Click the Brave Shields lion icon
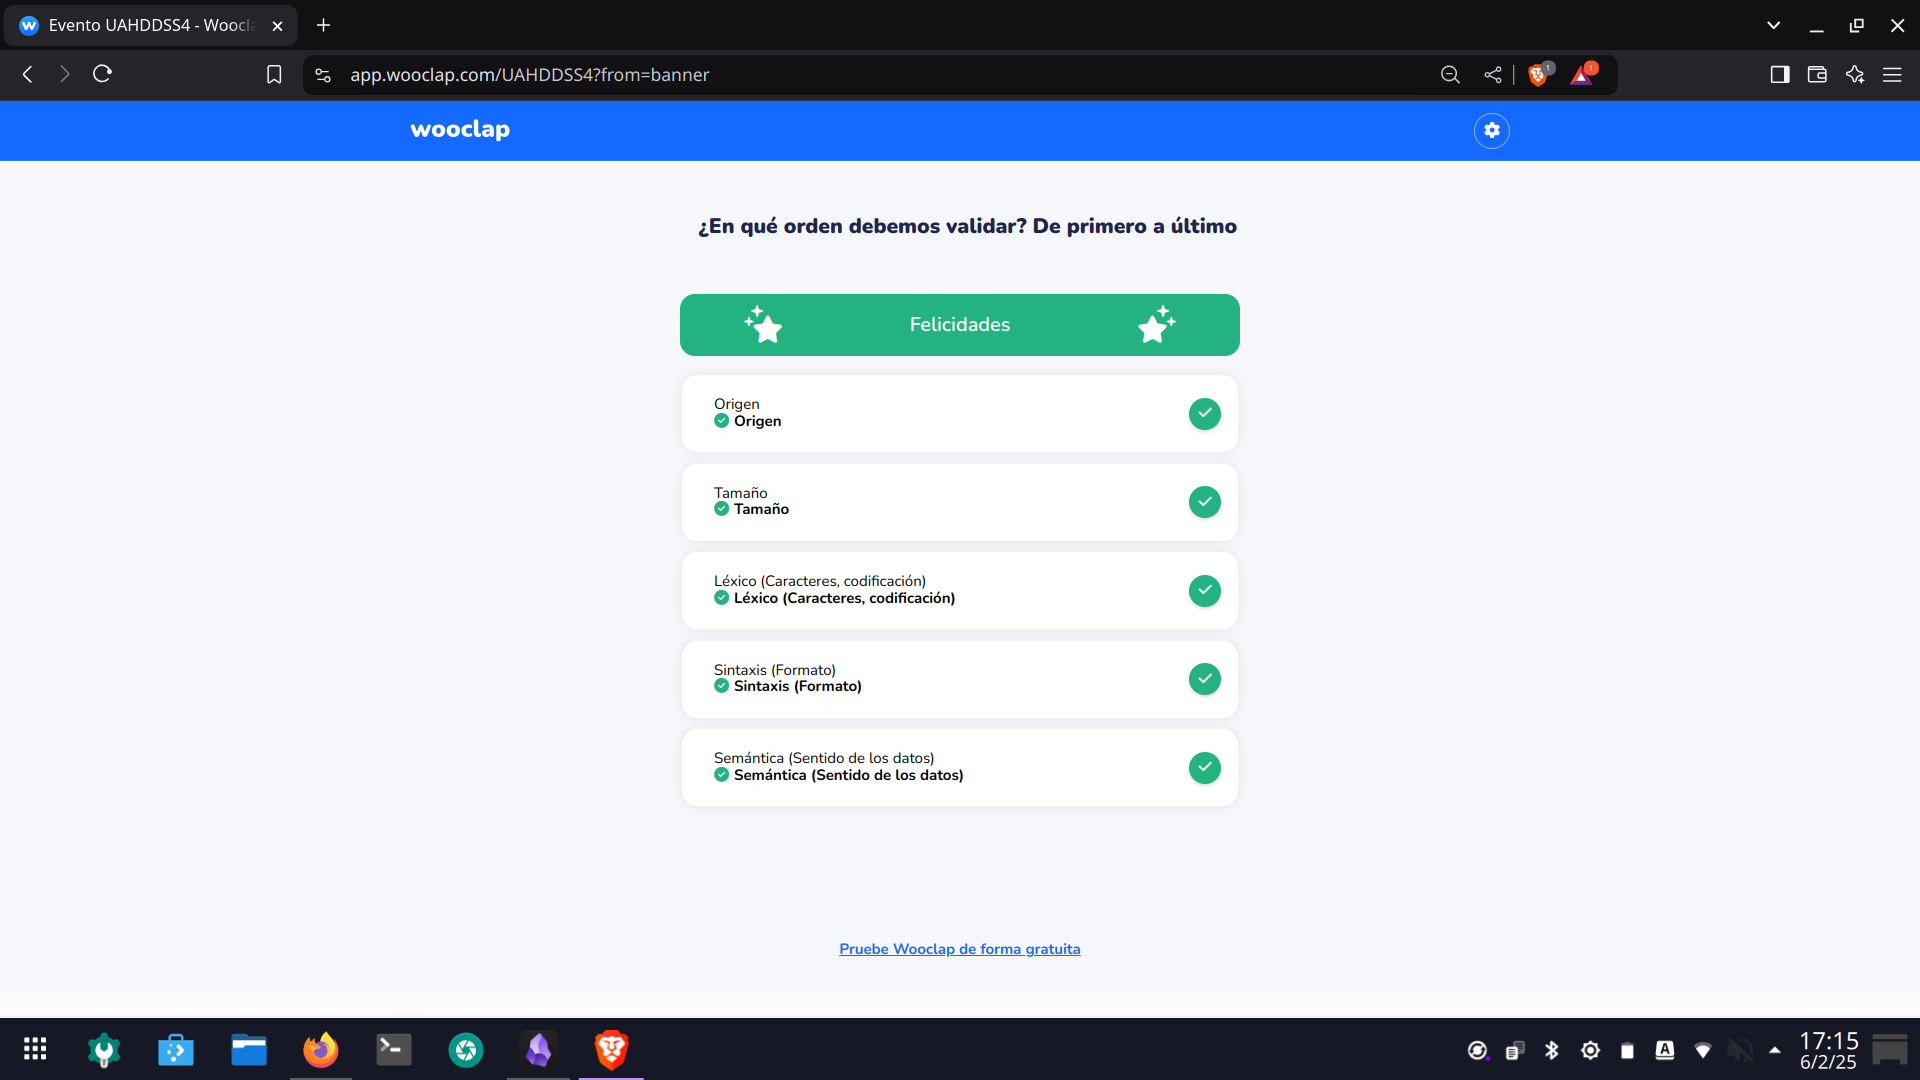This screenshot has height=1080, width=1920. [1538, 75]
